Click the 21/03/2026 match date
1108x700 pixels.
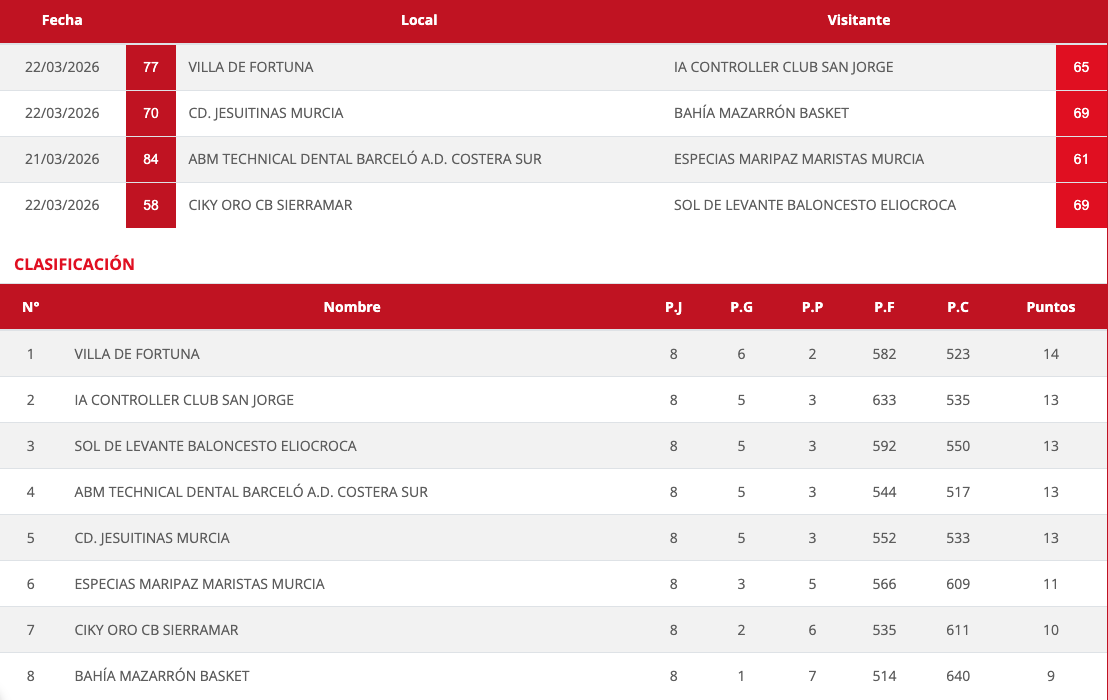coord(62,159)
